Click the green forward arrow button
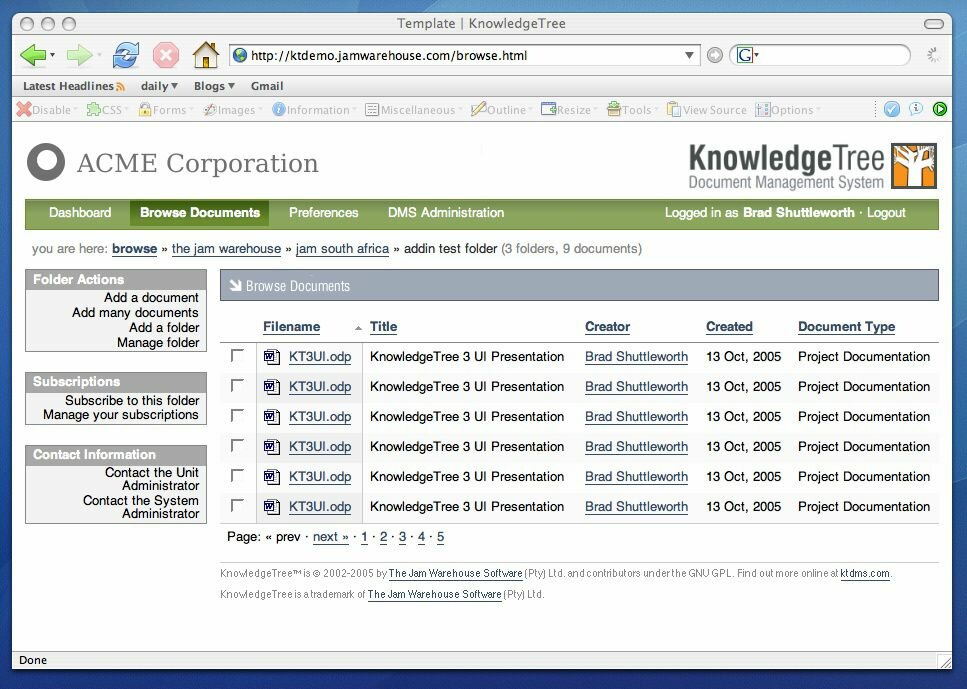Viewport: 967px width, 689px height. pyautogui.click(x=79, y=55)
